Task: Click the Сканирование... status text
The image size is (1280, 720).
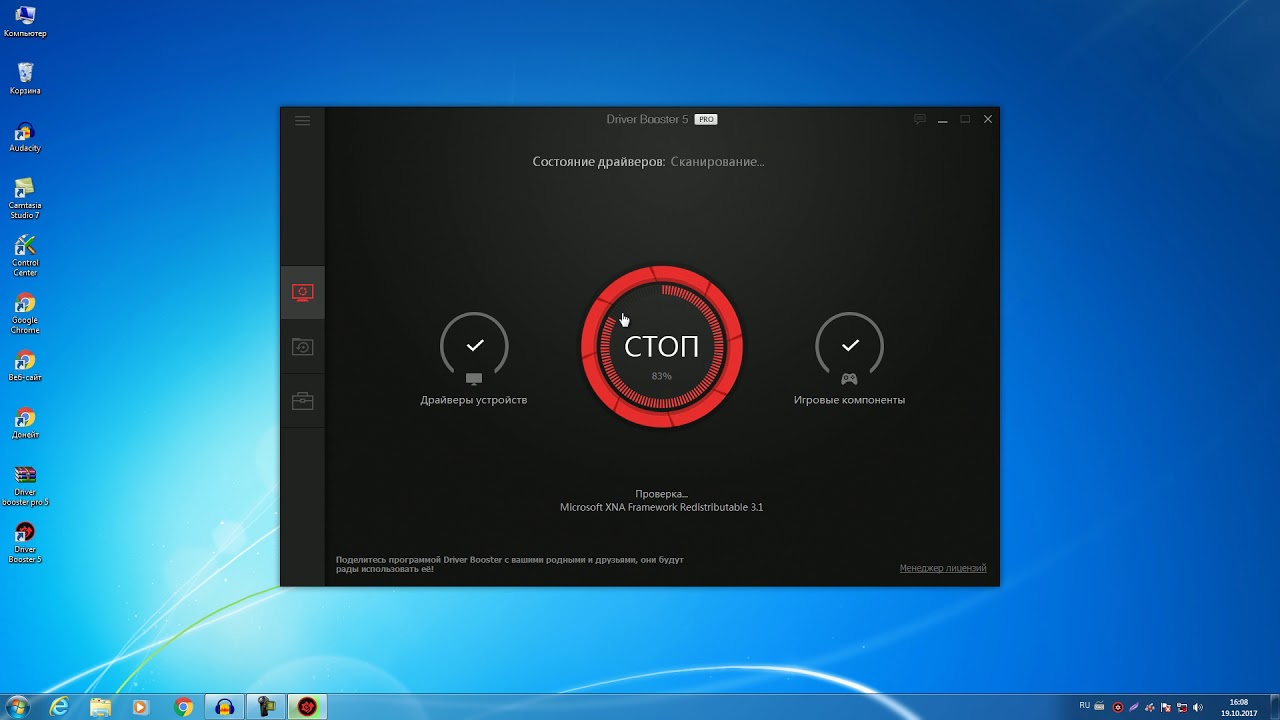Action: click(x=717, y=161)
